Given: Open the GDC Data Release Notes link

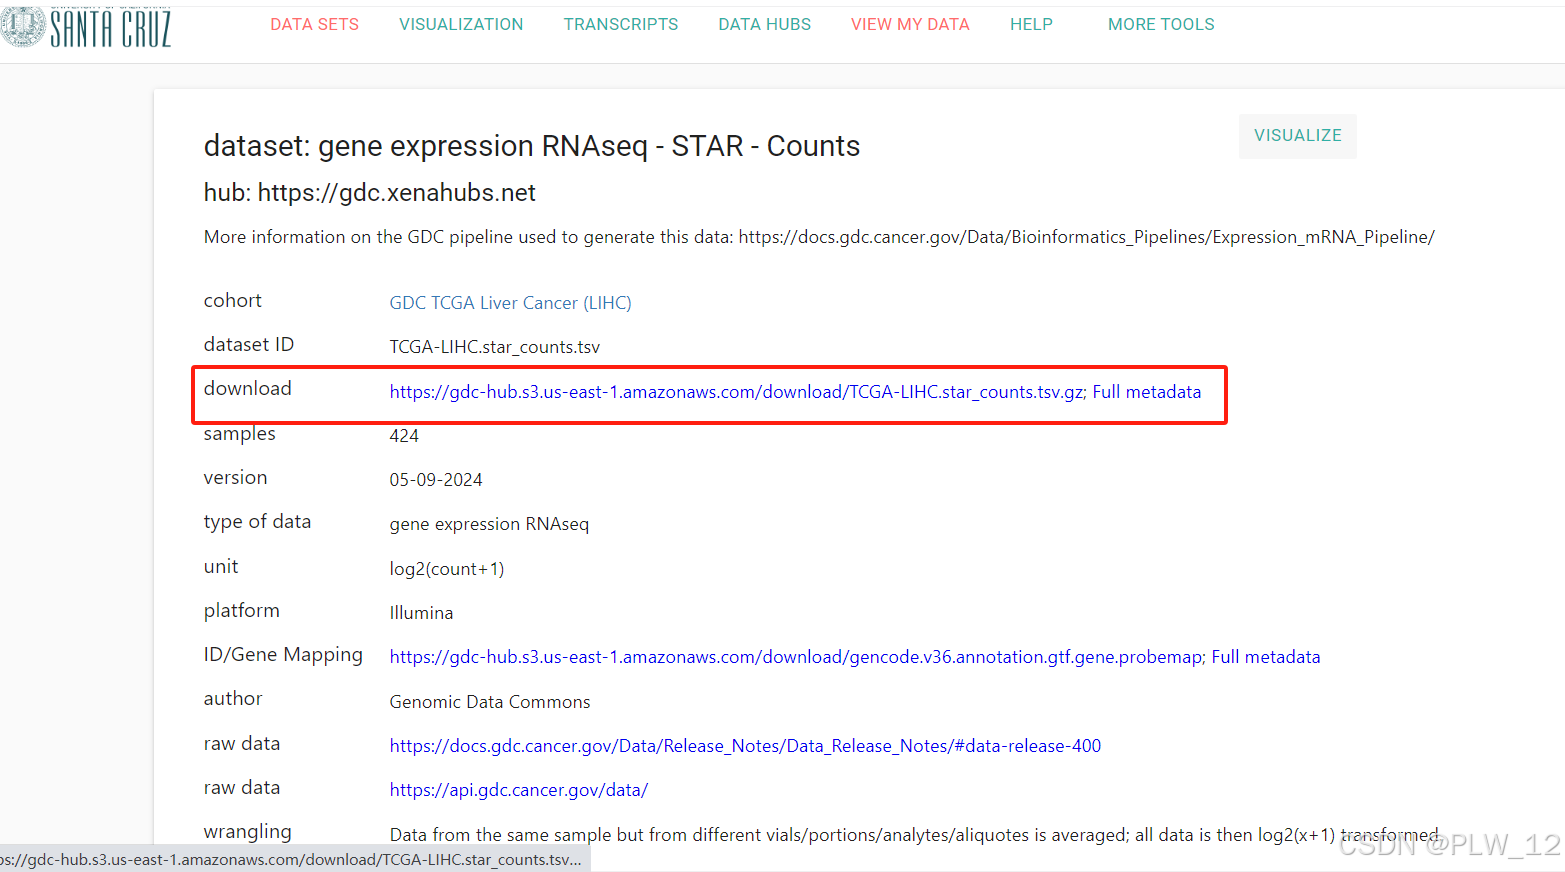Looking at the screenshot, I should [745, 746].
